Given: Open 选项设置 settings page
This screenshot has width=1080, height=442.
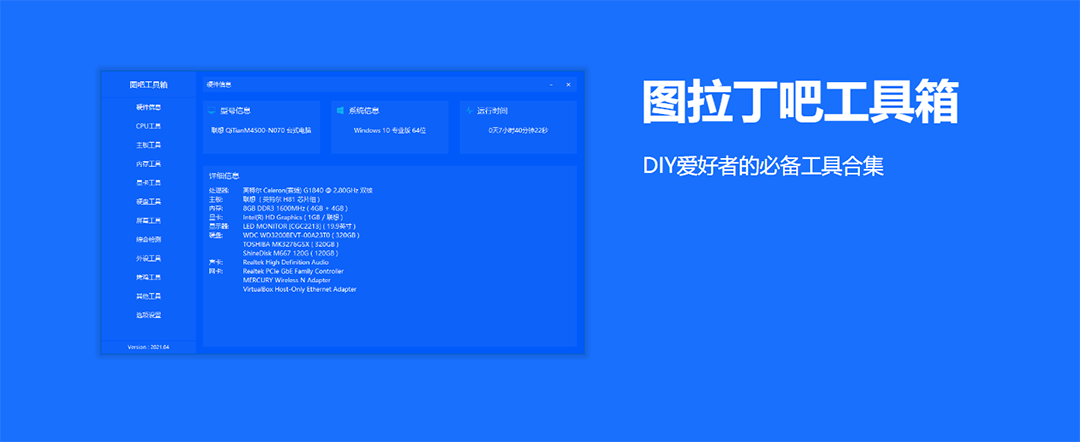Looking at the screenshot, I should [x=148, y=315].
